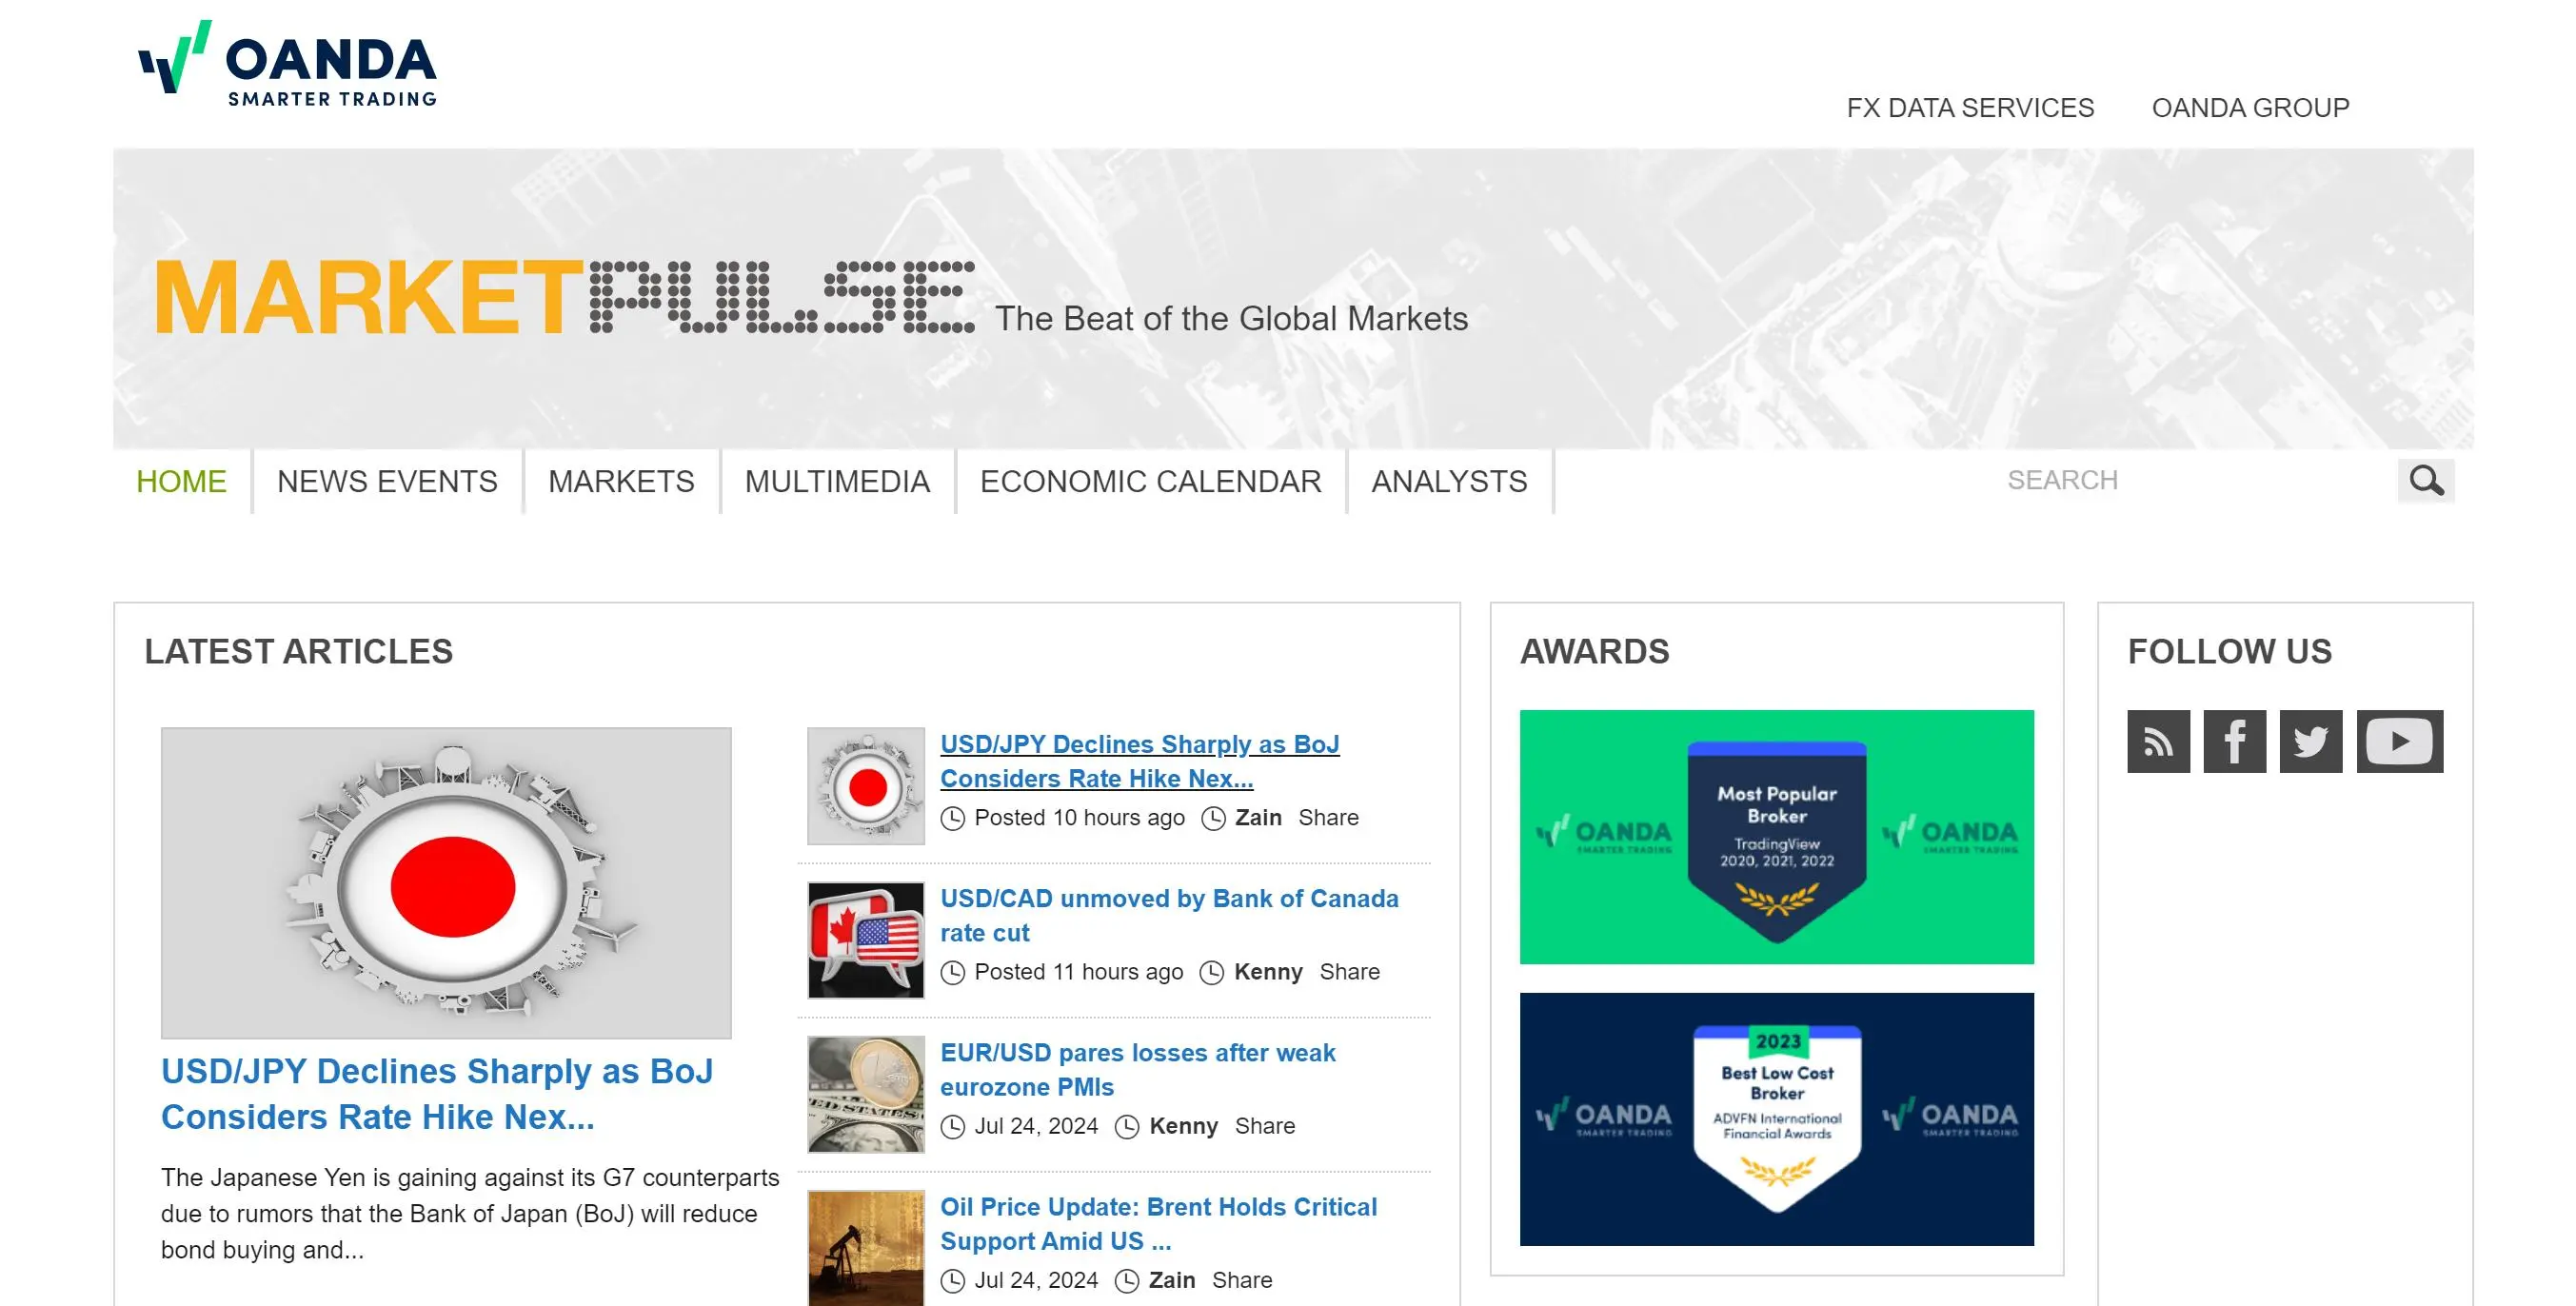Screen dimensions: 2576x1306
Task: Open the large featured USD/JPY headline
Action: (437, 1094)
